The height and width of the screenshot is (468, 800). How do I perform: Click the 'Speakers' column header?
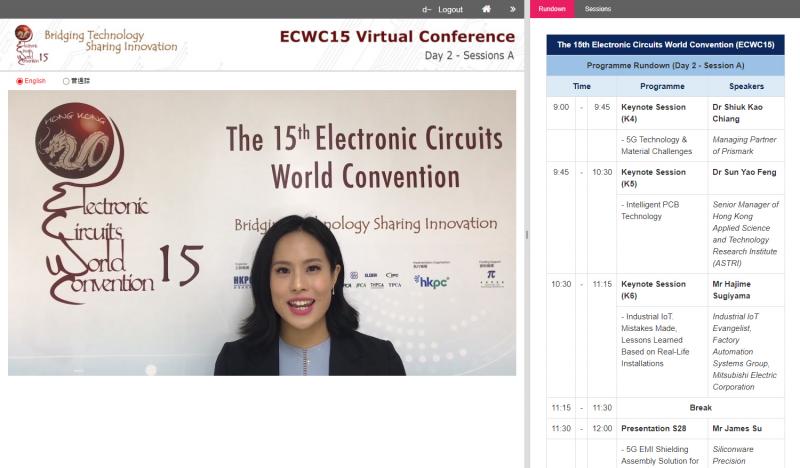tap(746, 86)
